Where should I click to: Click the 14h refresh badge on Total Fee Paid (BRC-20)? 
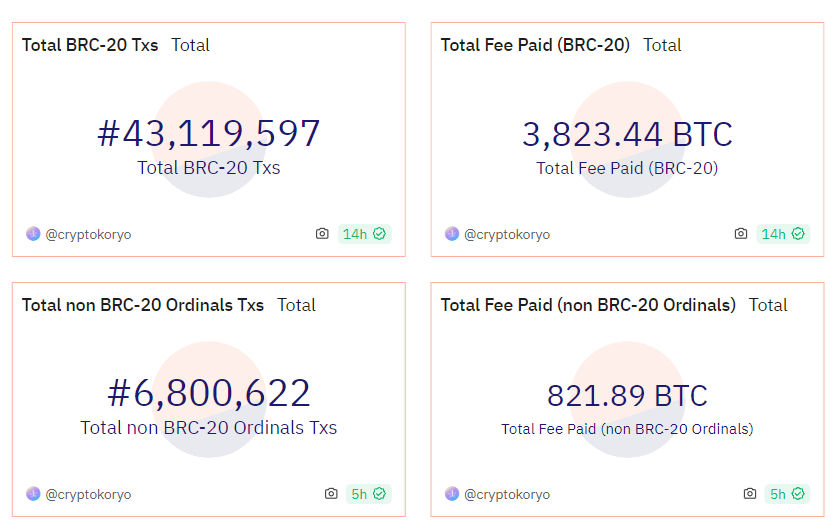[x=783, y=234]
